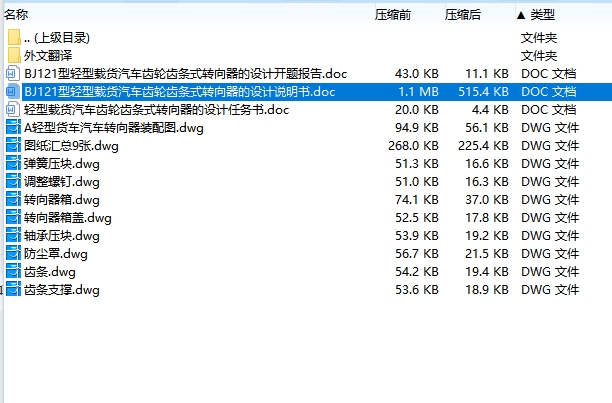This screenshot has height=403, width=612.
Task: Click the 43.0 KB original size value
Action: pos(416,73)
